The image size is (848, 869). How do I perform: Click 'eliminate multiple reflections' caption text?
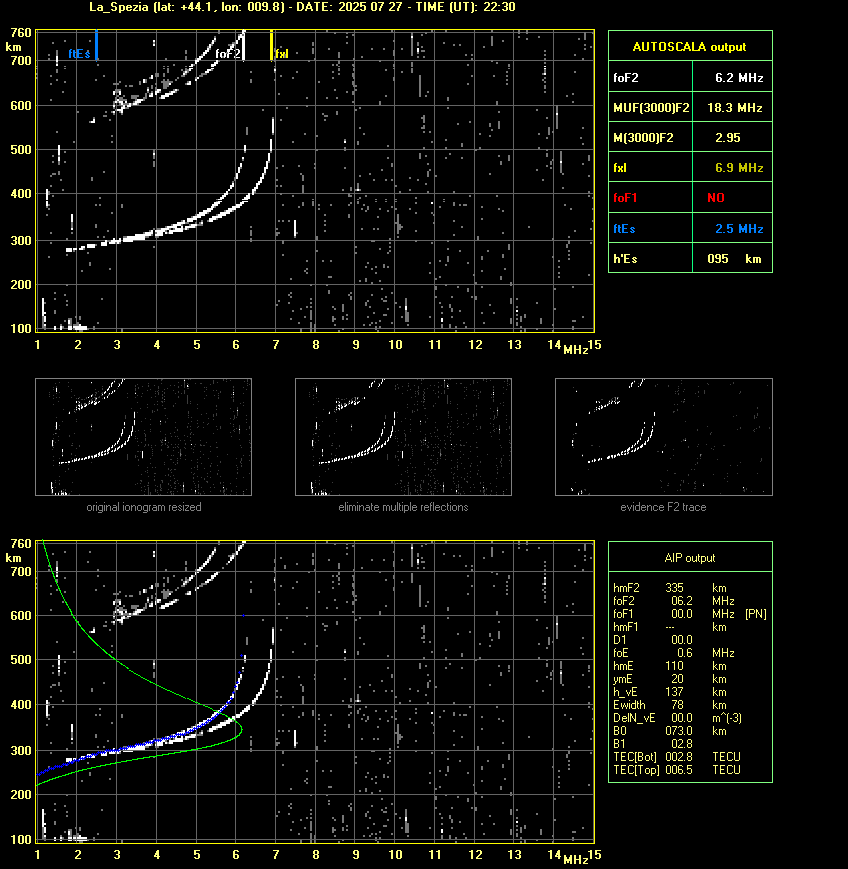tap(403, 507)
